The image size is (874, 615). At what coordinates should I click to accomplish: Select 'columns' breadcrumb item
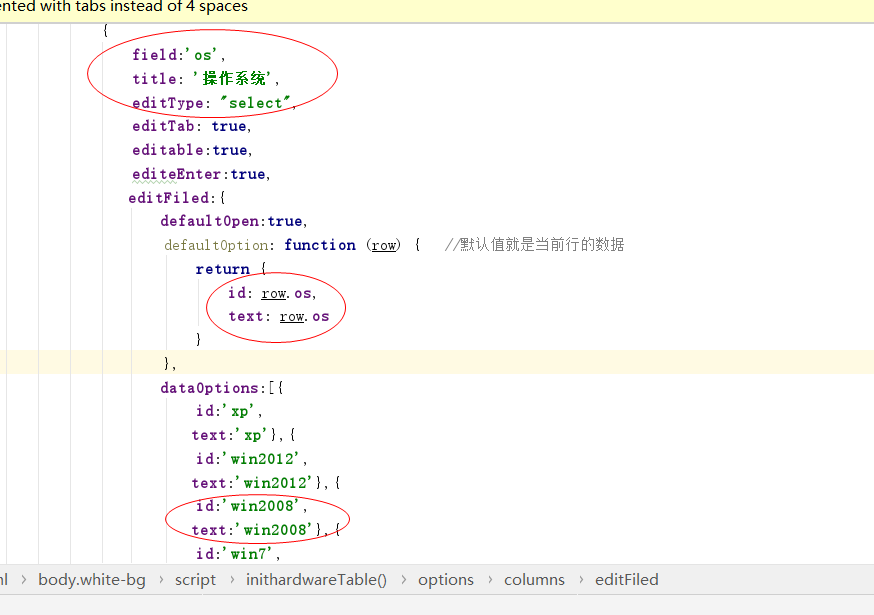point(534,580)
